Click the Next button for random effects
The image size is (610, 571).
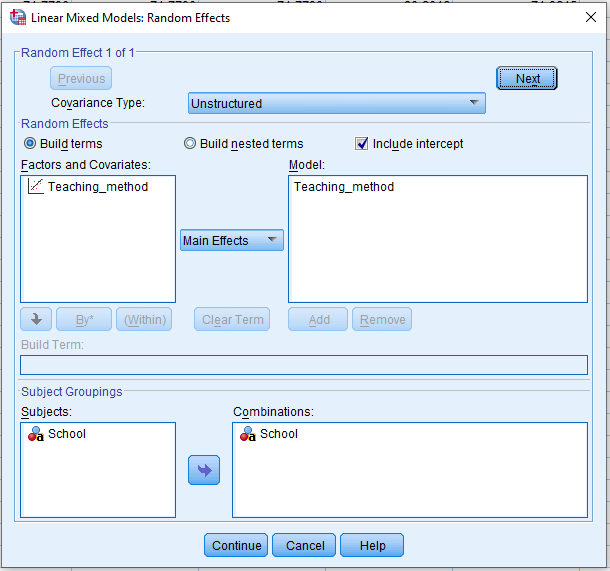click(527, 79)
